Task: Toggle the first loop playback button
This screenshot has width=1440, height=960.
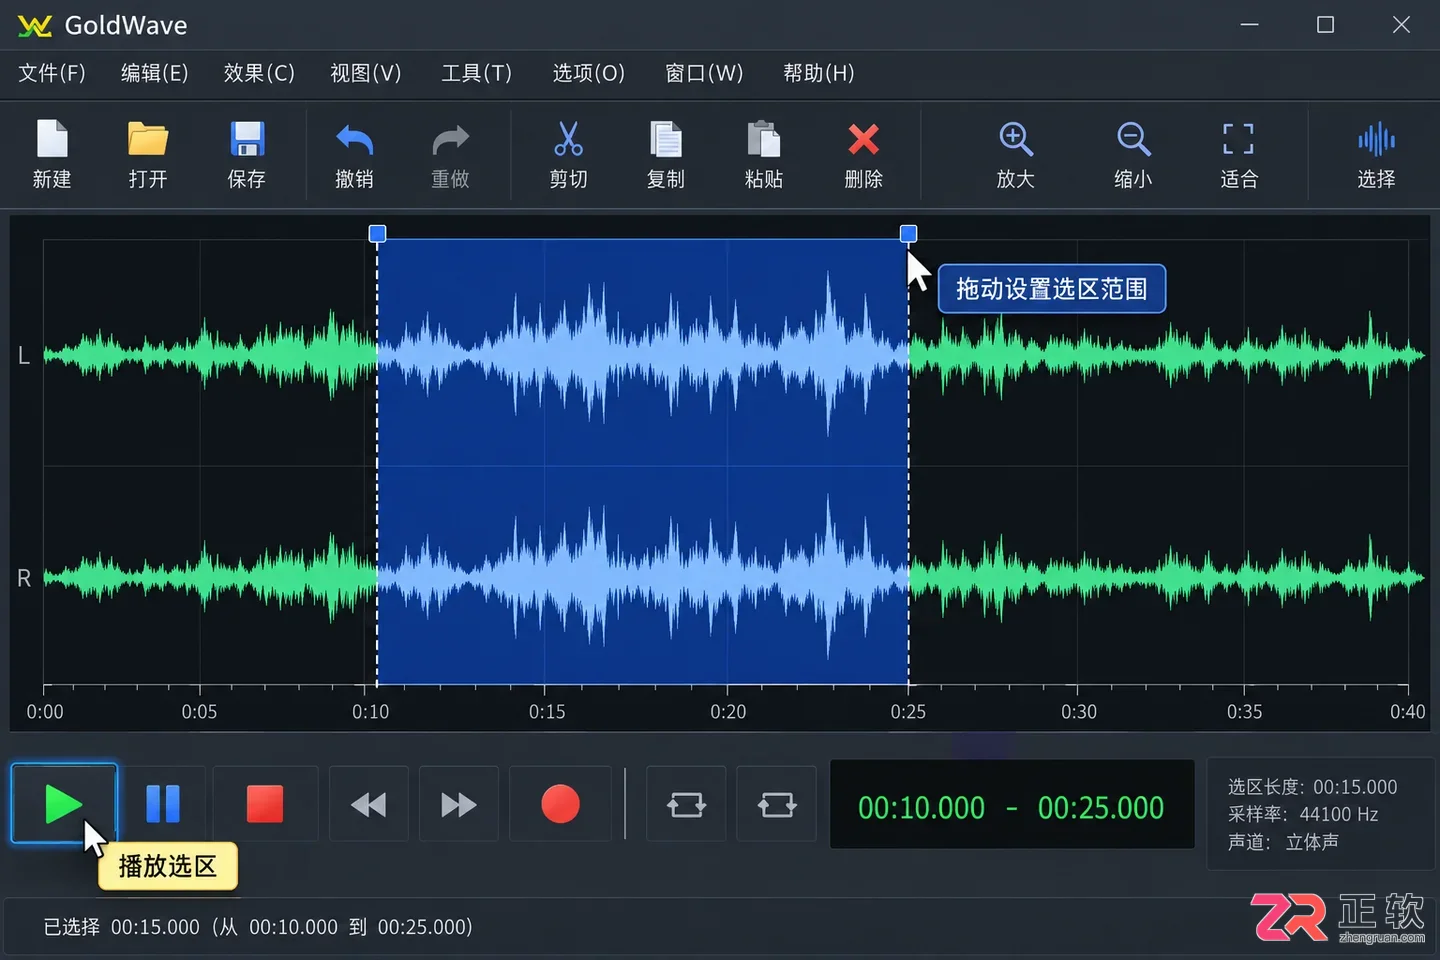Action: (x=686, y=804)
